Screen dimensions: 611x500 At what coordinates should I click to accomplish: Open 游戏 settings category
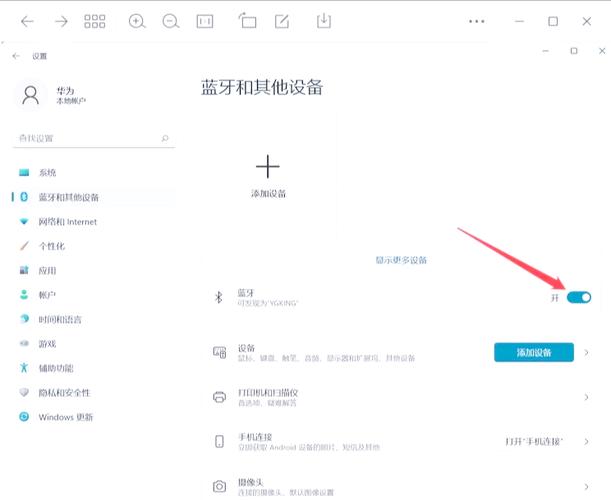pos(94,344)
